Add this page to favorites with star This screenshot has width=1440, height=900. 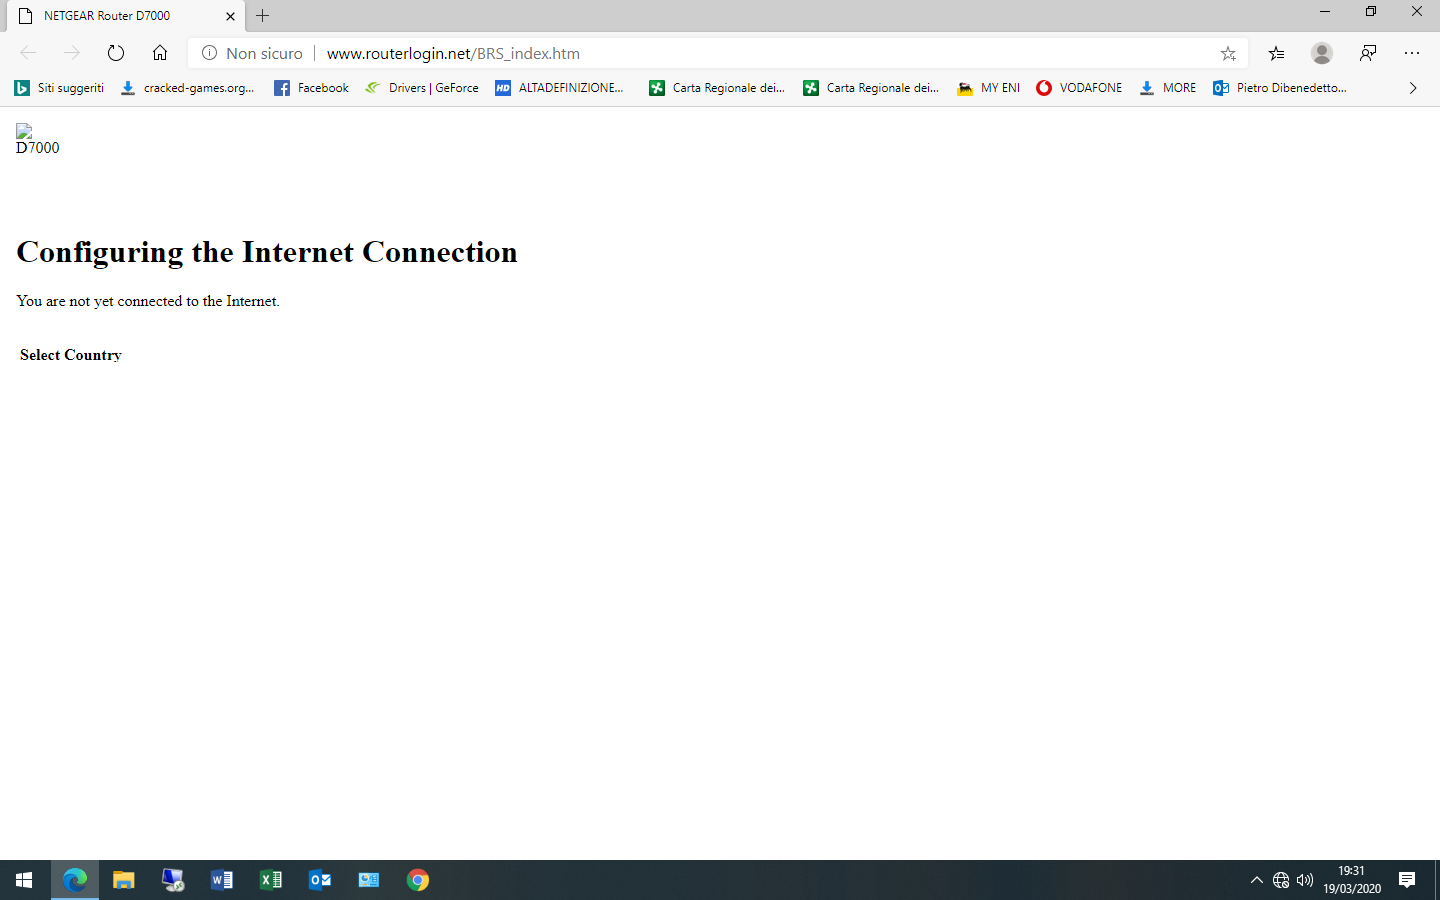point(1228,53)
